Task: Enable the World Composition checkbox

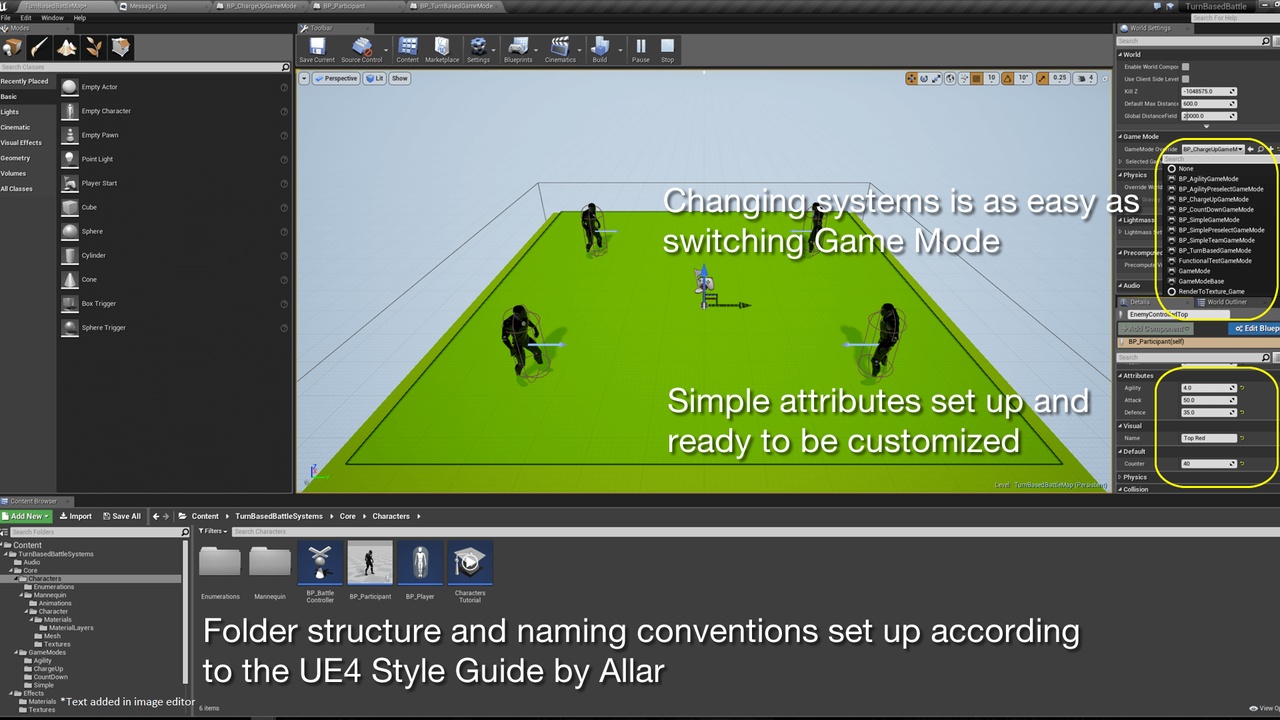Action: click(1186, 67)
